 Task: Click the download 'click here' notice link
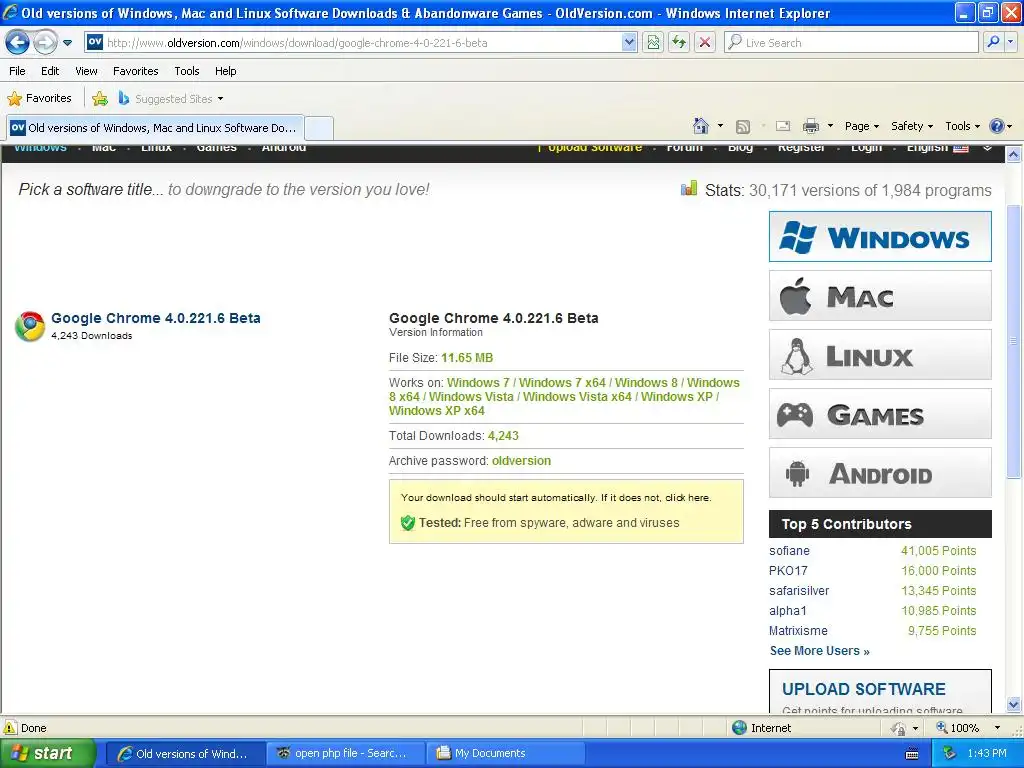tap(687, 498)
